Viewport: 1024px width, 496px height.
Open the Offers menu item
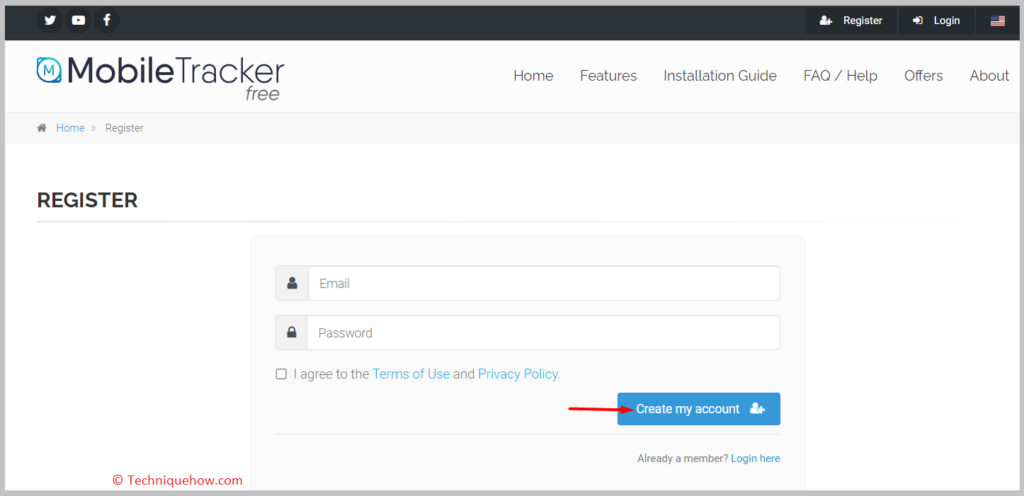pyautogui.click(x=923, y=76)
